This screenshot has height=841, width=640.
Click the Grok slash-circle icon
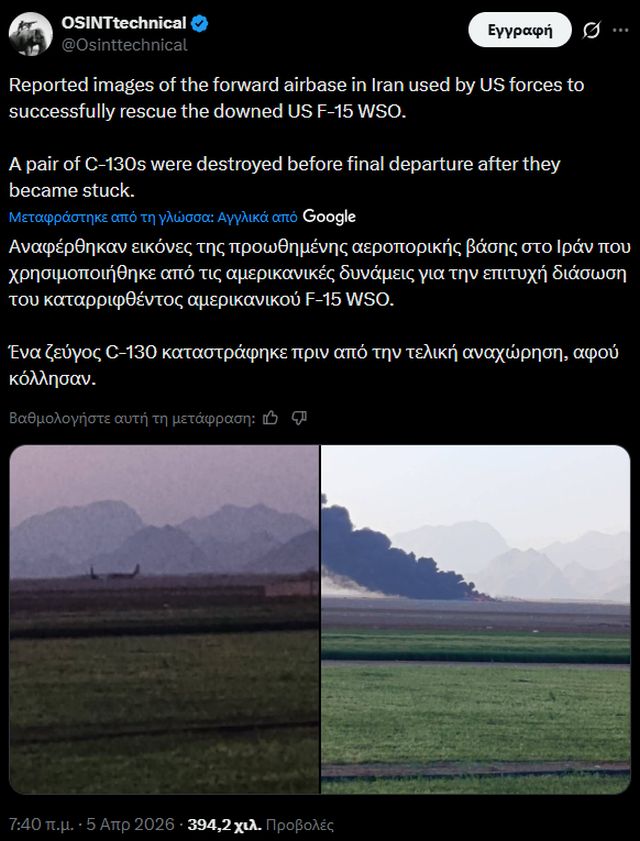pos(591,31)
